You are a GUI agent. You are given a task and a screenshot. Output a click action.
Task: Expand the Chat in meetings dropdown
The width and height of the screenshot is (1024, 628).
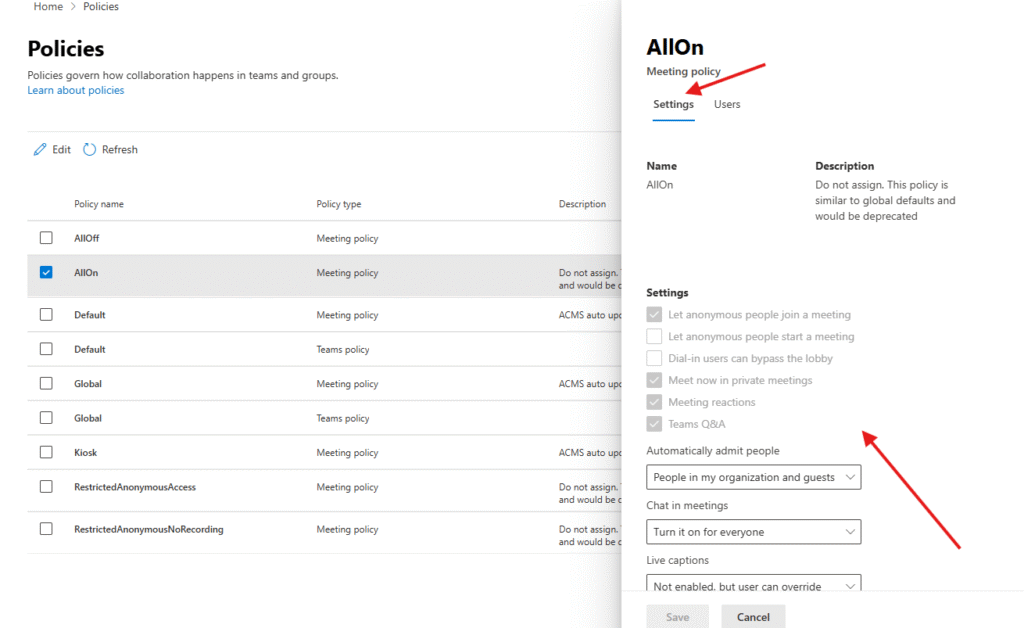753,532
